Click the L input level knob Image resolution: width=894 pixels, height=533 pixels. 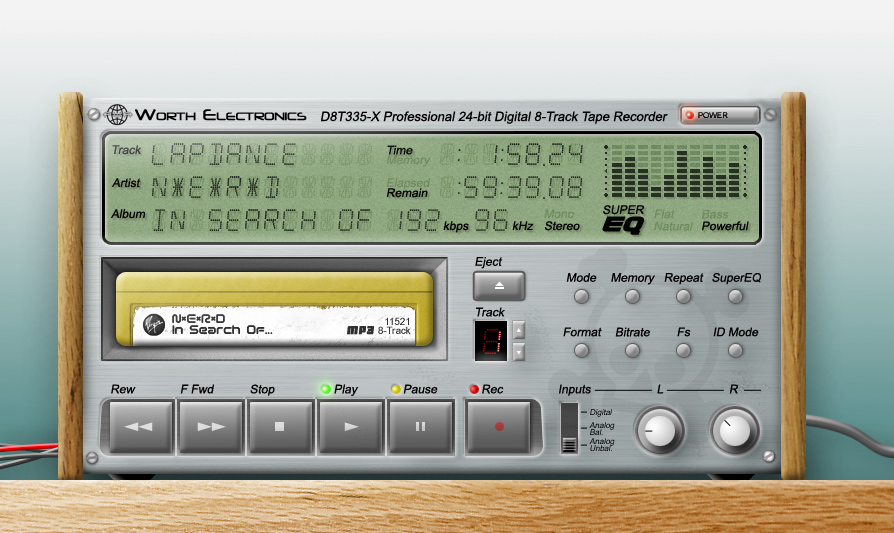(x=660, y=430)
